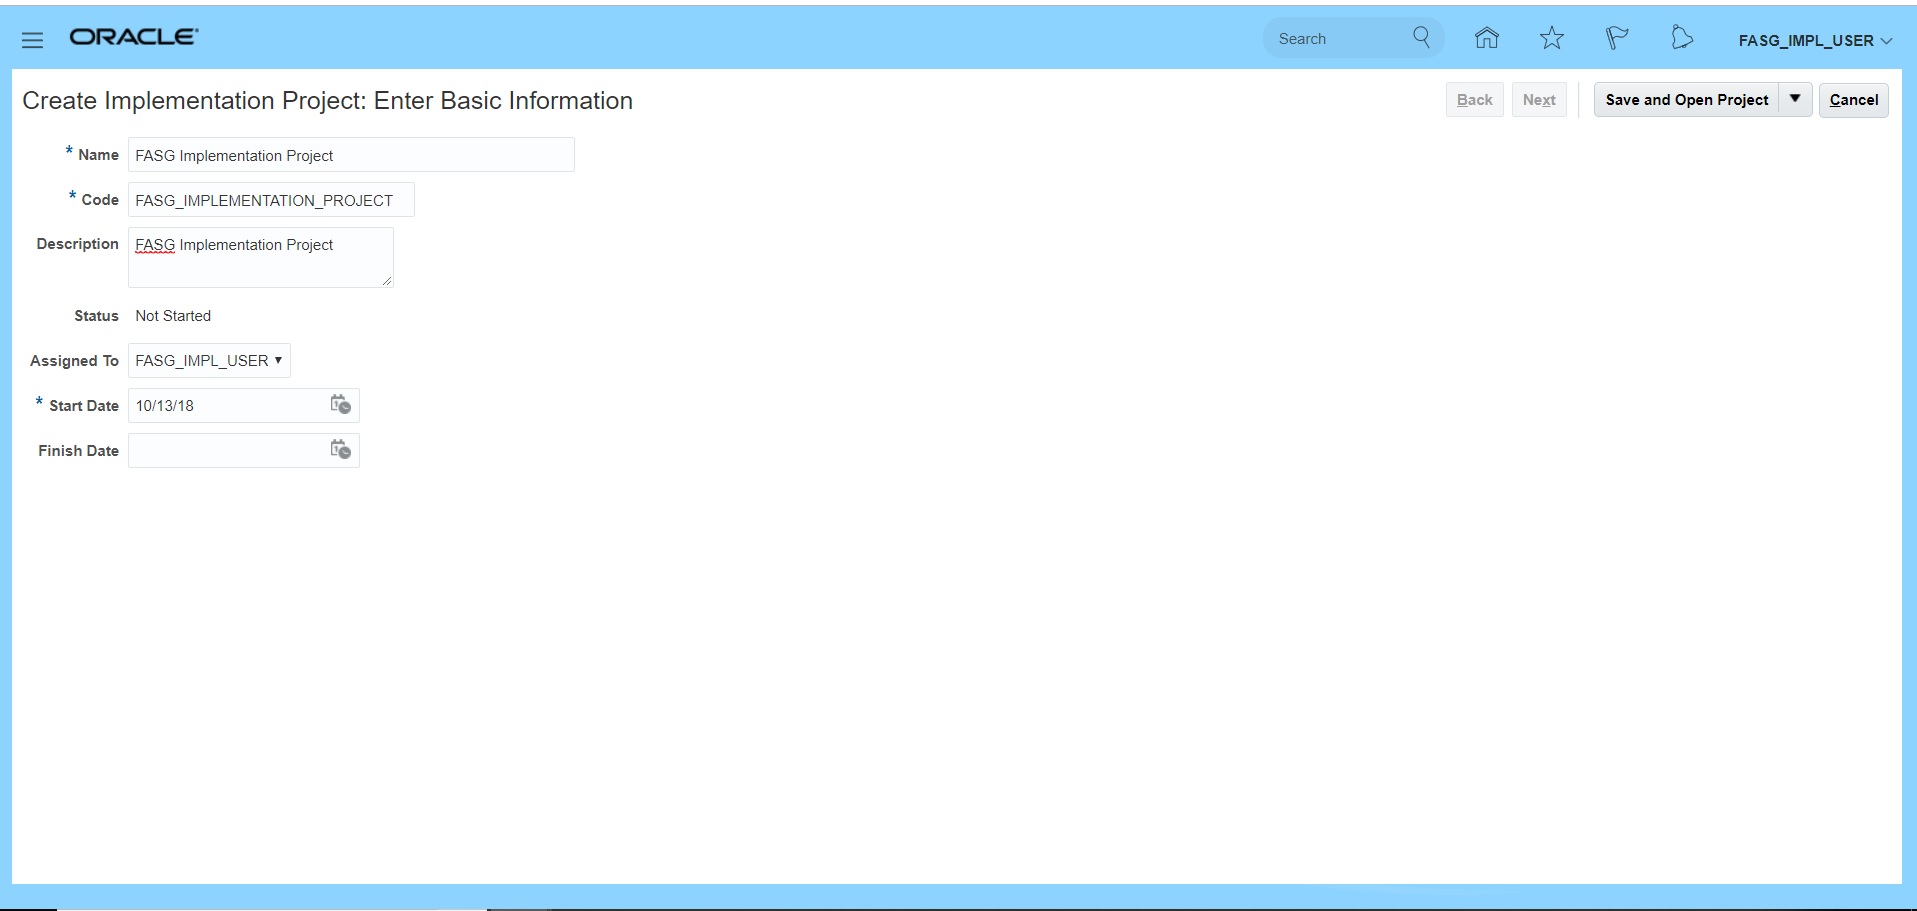Expand the FASG_IMPL_USER account menu

[x=1814, y=41]
